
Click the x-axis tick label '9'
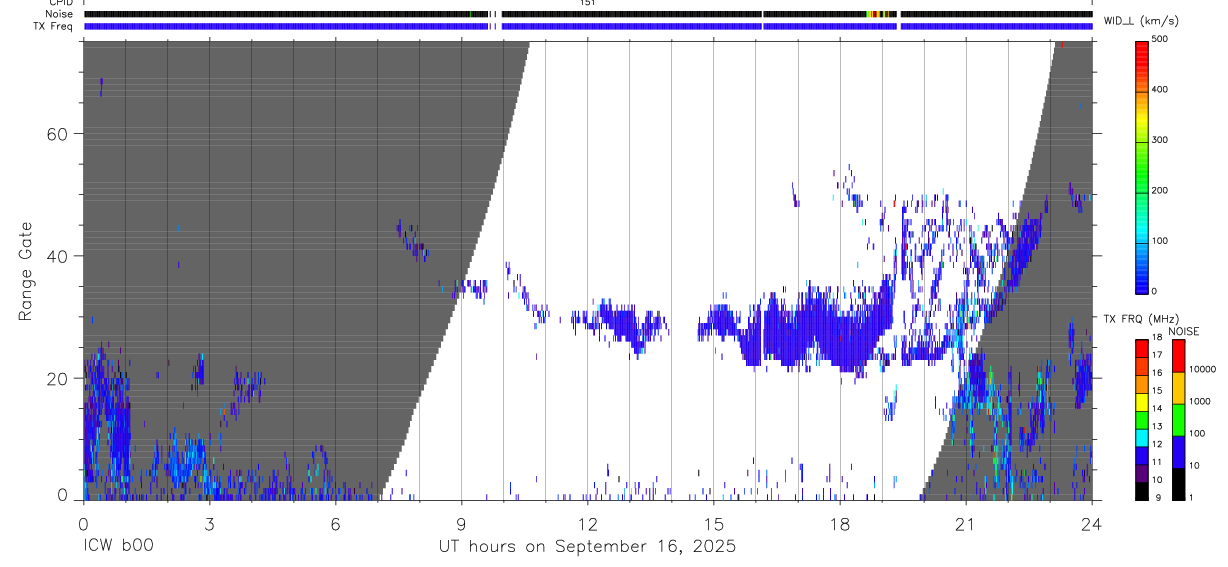(x=461, y=523)
